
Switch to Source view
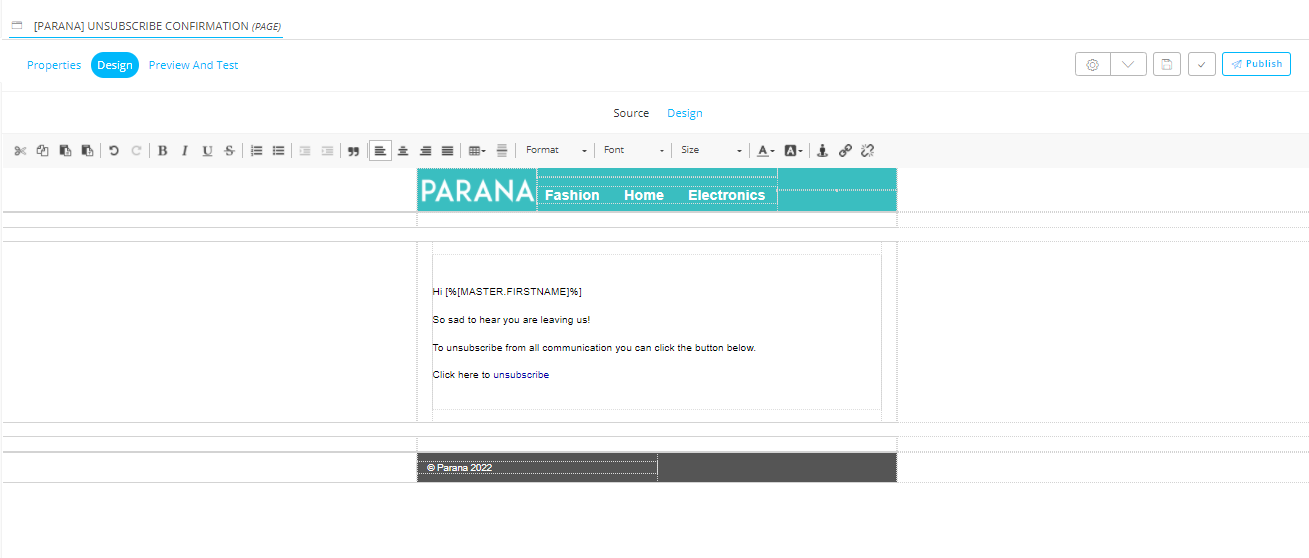(631, 113)
